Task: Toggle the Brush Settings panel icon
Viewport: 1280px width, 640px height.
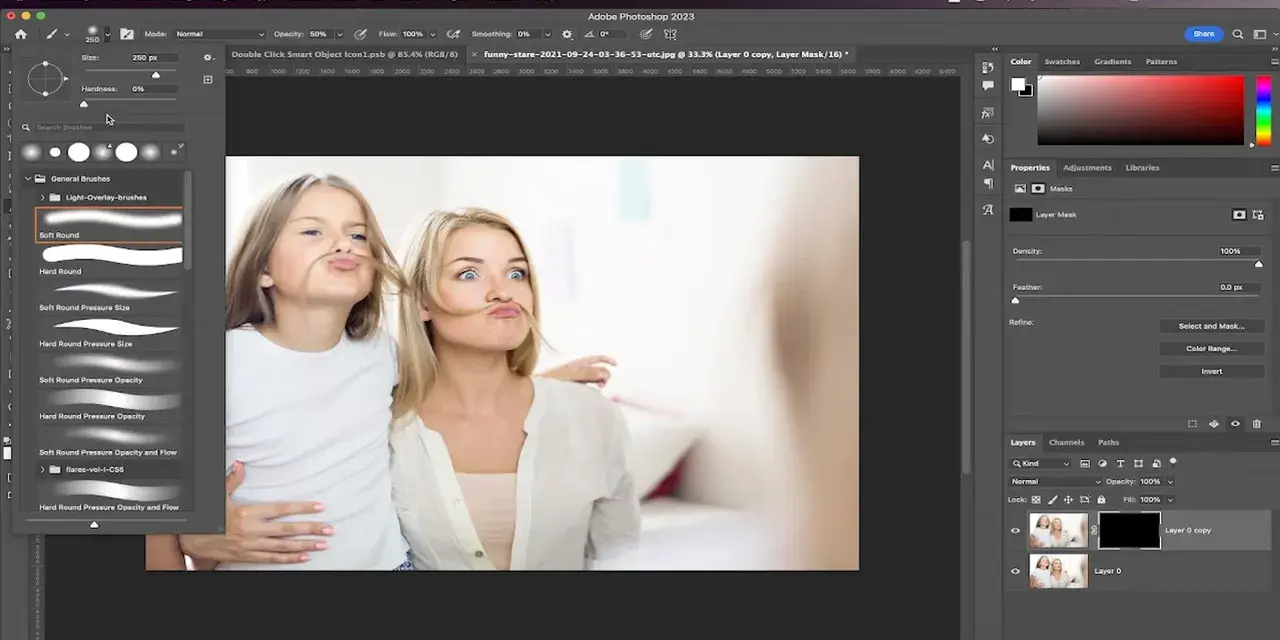Action: 127,34
